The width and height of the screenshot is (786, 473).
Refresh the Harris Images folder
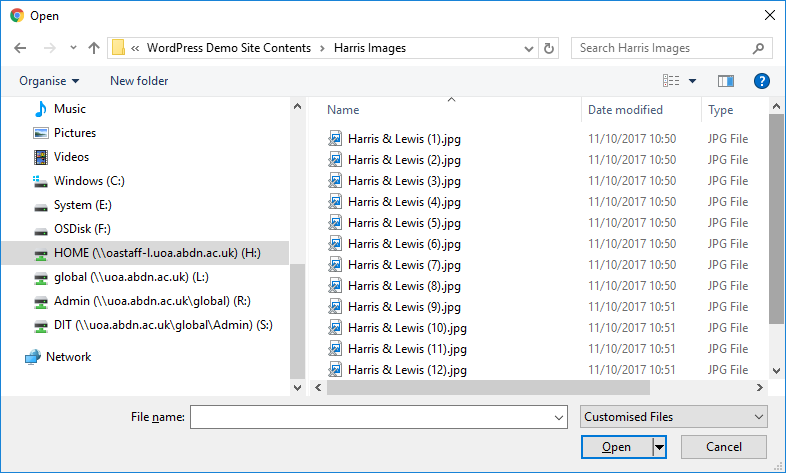548,48
